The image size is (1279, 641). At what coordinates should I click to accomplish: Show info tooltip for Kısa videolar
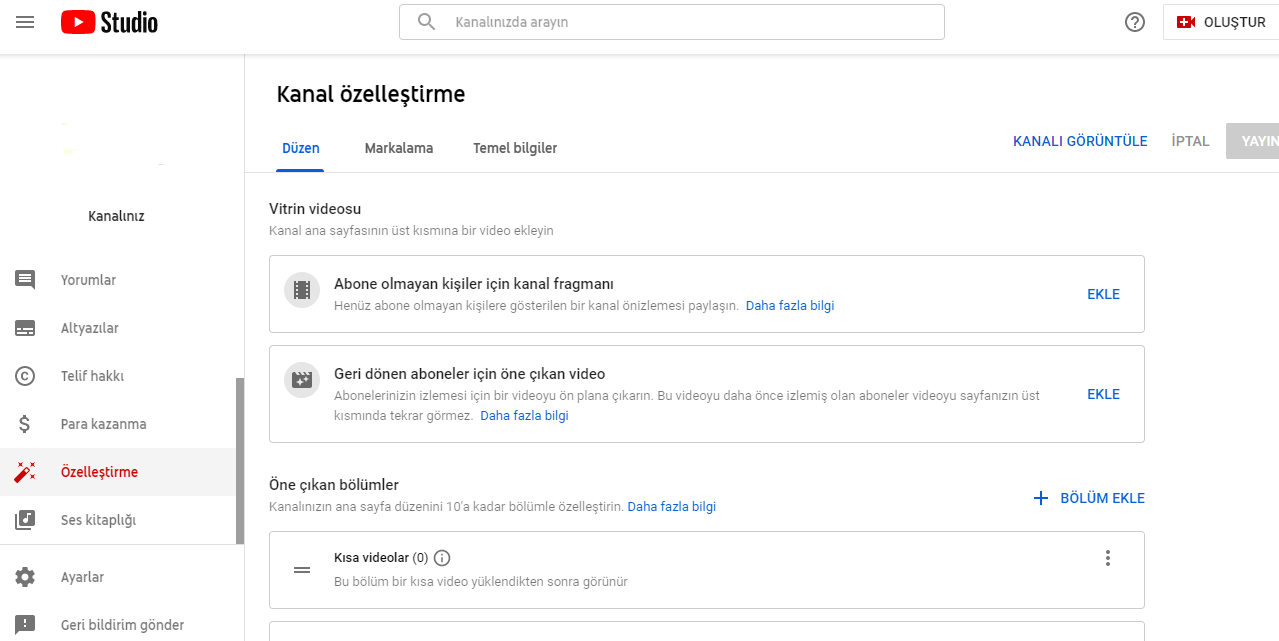pos(443,558)
